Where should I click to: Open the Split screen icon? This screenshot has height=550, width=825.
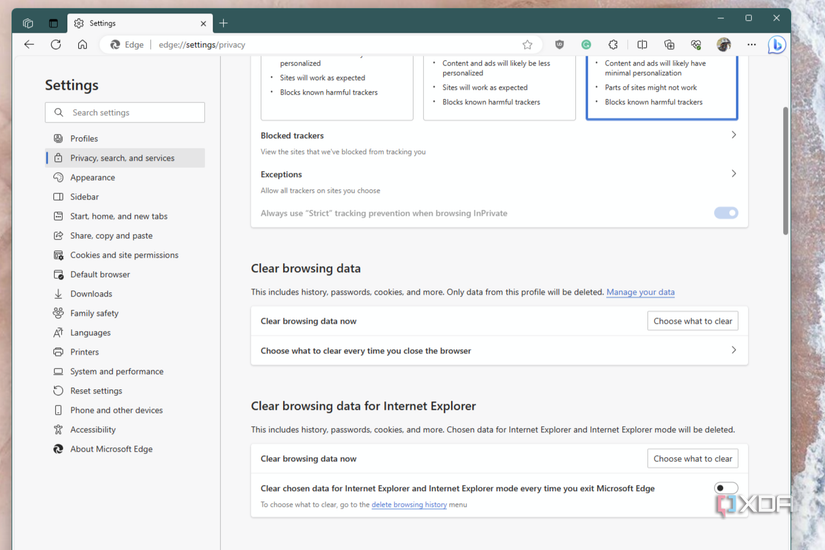pyautogui.click(x=642, y=45)
